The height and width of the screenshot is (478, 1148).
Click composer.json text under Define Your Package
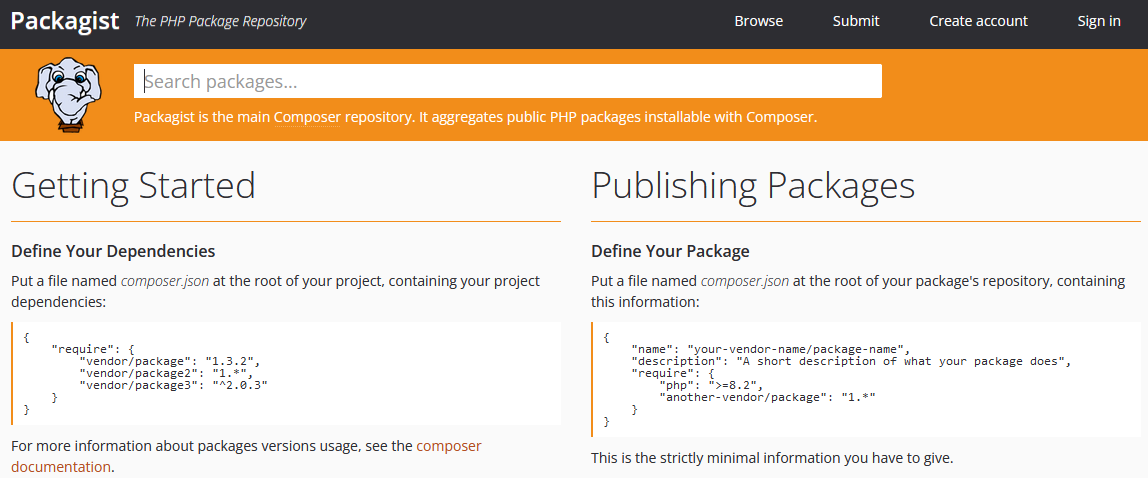point(745,281)
